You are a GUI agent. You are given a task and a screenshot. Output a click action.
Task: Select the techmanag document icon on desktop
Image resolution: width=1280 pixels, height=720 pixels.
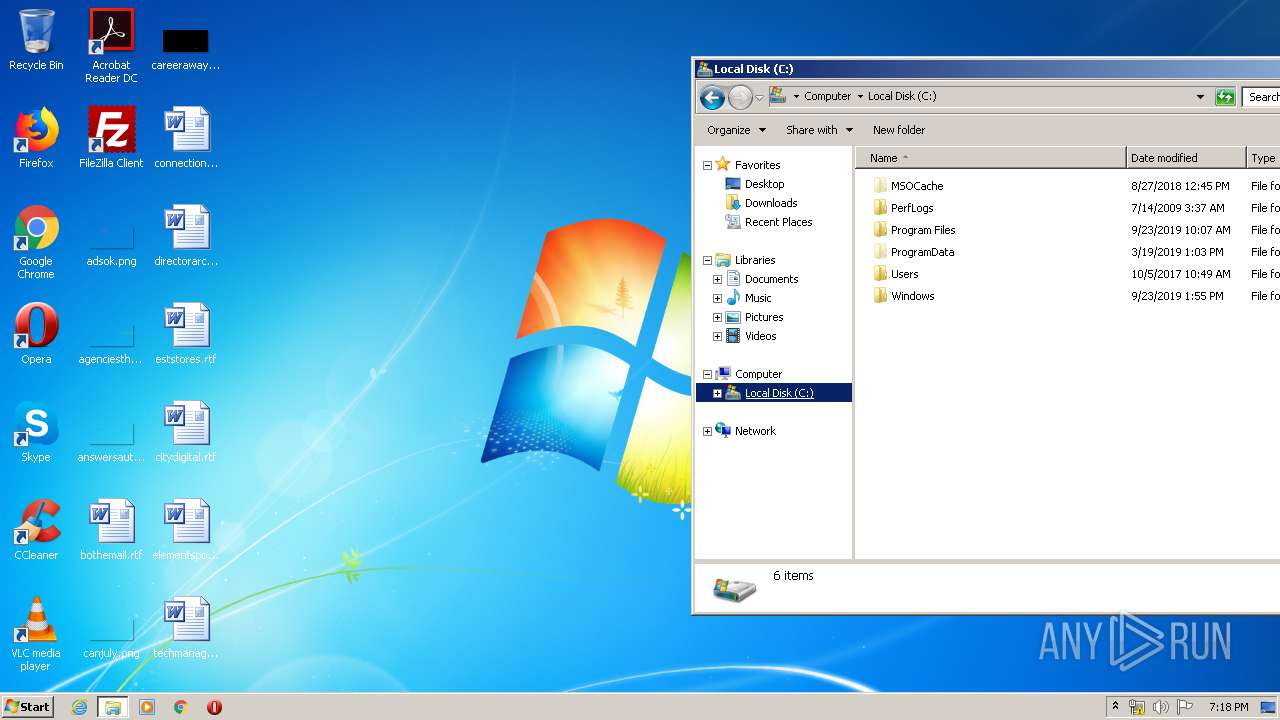(186, 628)
